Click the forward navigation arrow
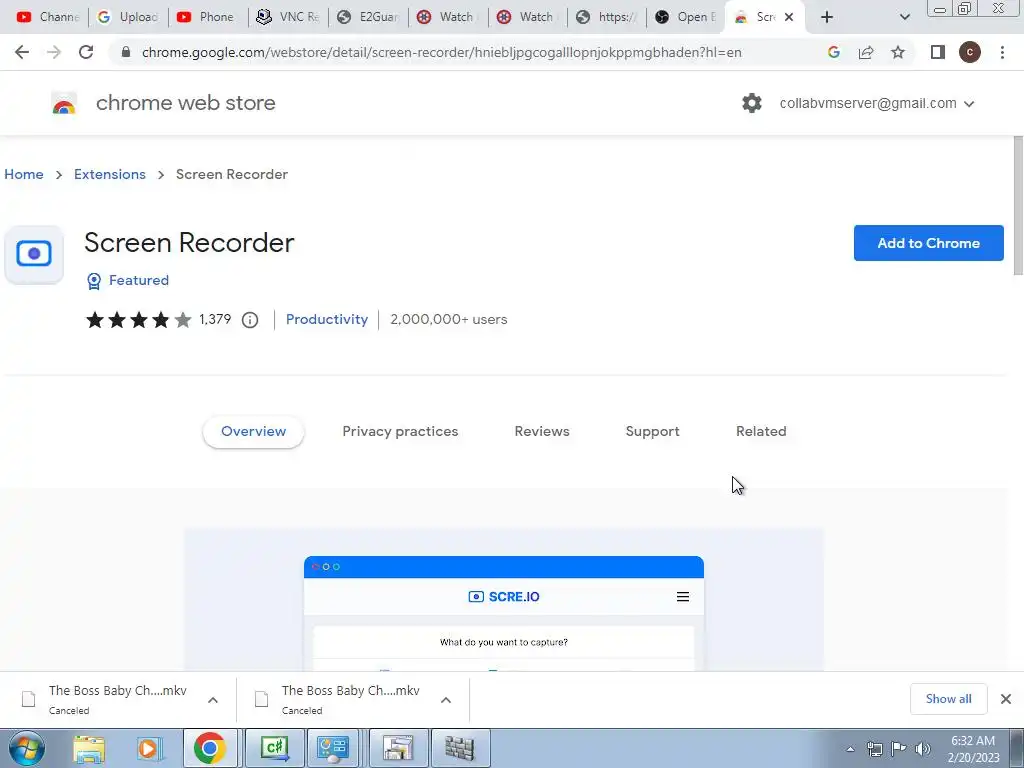Viewport: 1024px width, 768px height. 54,52
